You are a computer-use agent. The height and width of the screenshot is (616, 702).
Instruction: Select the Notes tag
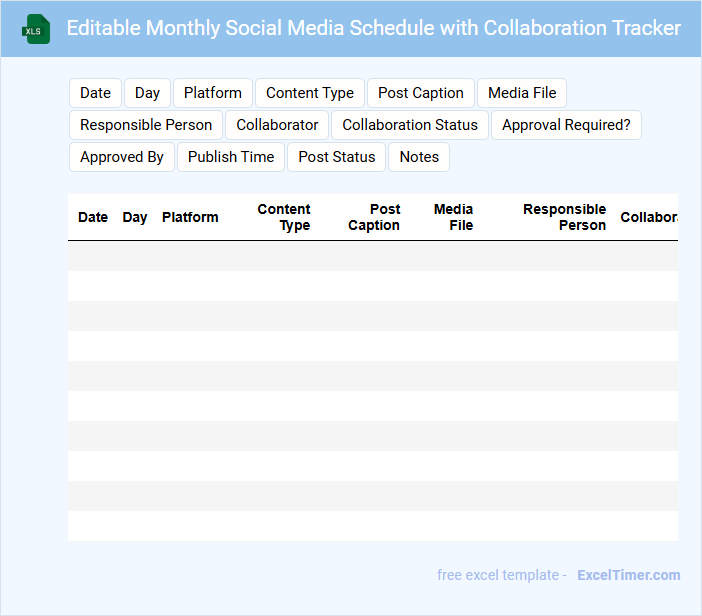tap(419, 157)
